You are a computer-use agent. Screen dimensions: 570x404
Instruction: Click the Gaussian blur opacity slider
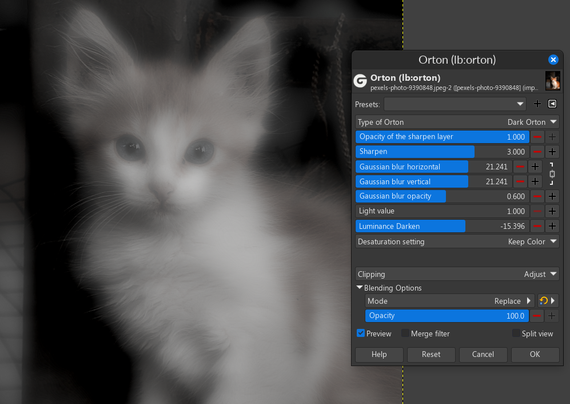(x=442, y=196)
